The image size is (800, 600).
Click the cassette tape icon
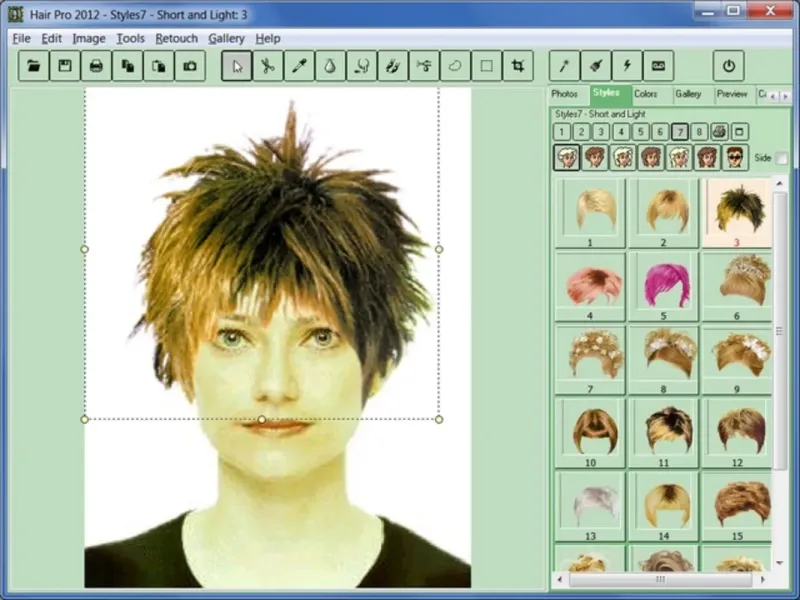658,66
